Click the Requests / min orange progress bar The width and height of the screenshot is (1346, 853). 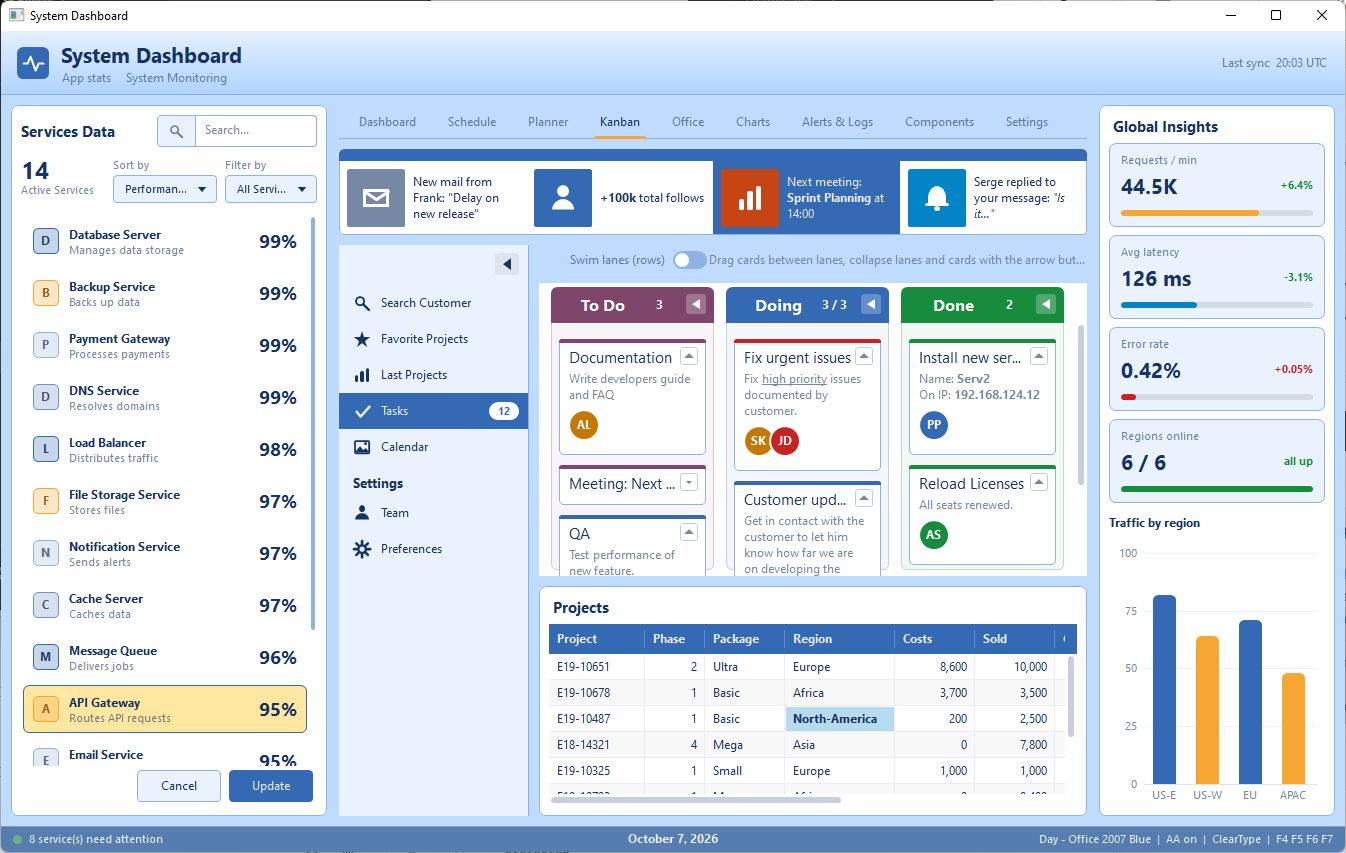[1190, 213]
